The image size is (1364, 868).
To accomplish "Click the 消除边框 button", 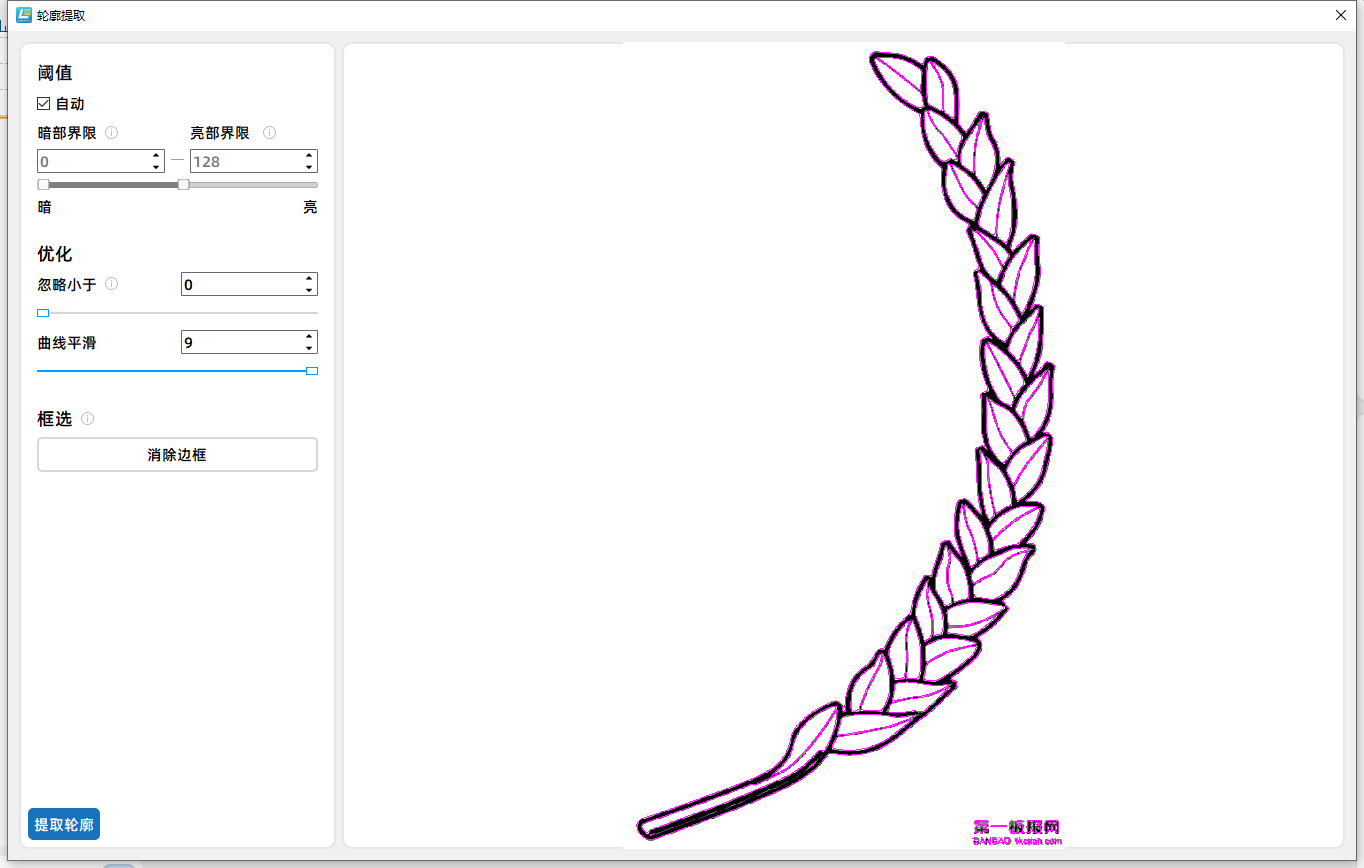I will [x=177, y=455].
